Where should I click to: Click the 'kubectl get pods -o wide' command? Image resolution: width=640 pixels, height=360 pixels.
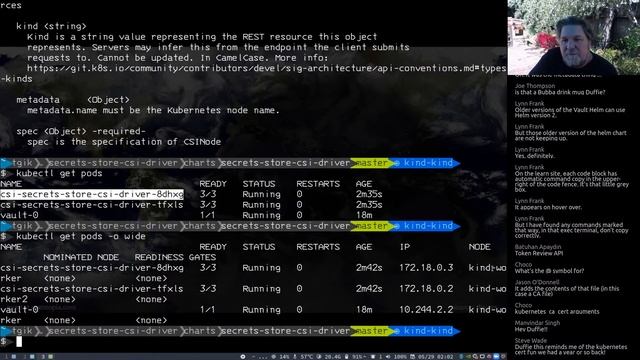tap(81, 236)
